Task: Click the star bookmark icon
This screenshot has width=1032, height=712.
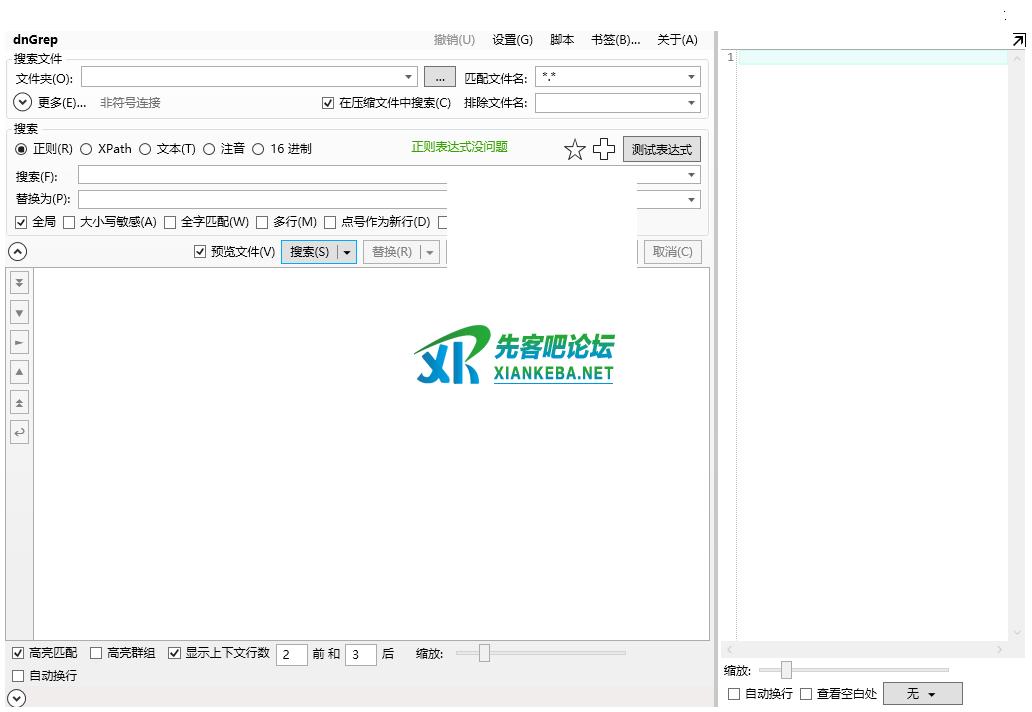Action: 574,150
